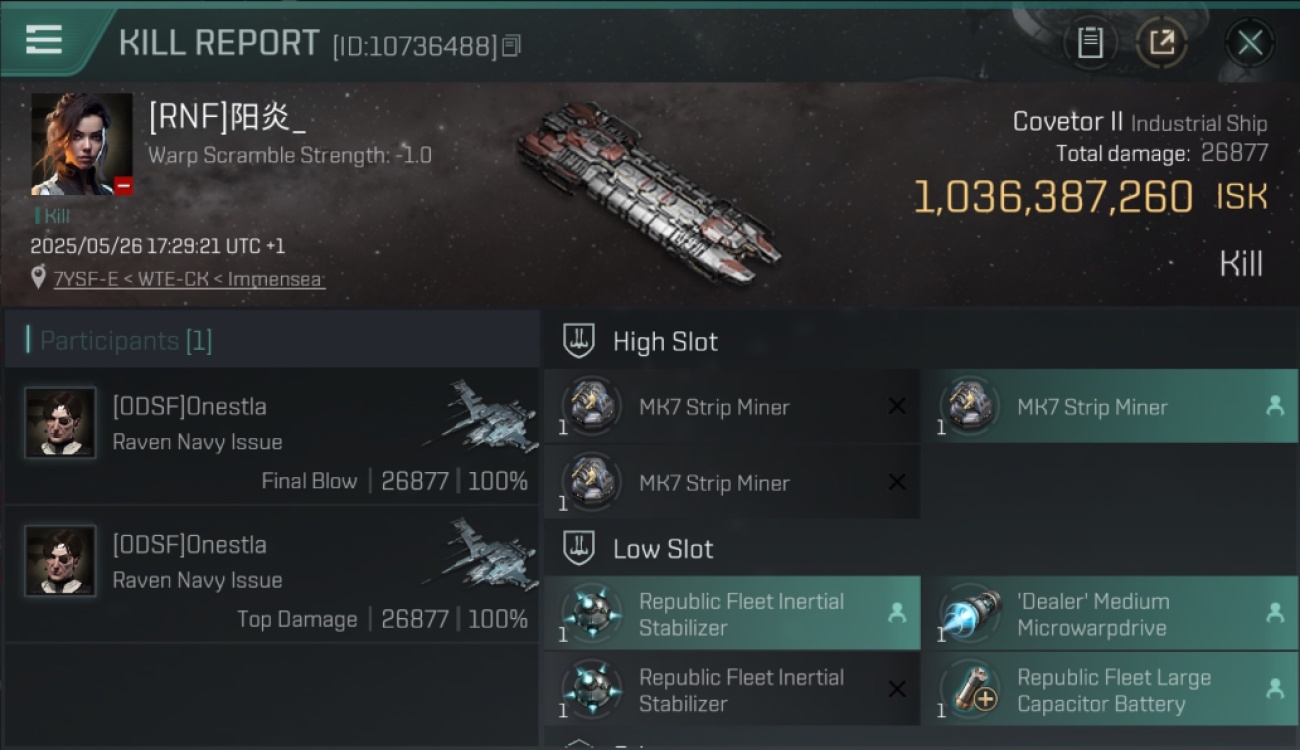Select the dropped Republic Fleet Inertial Stabilizer
The width and height of the screenshot is (1300, 750).
732,613
